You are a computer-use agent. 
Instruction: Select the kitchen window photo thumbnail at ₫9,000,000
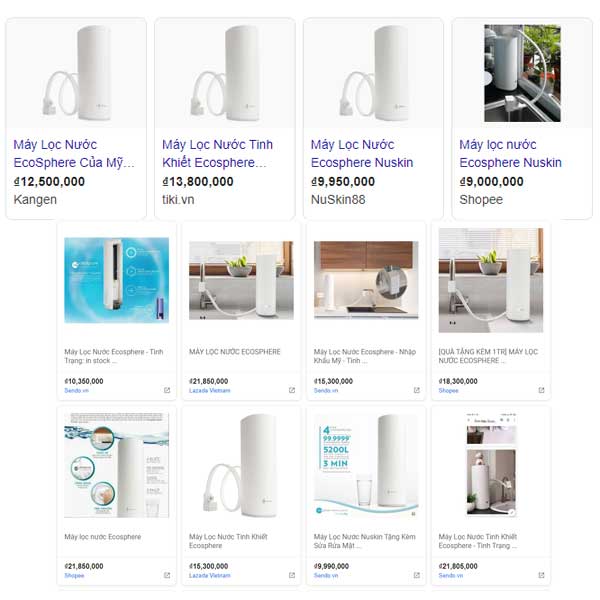coord(522,73)
